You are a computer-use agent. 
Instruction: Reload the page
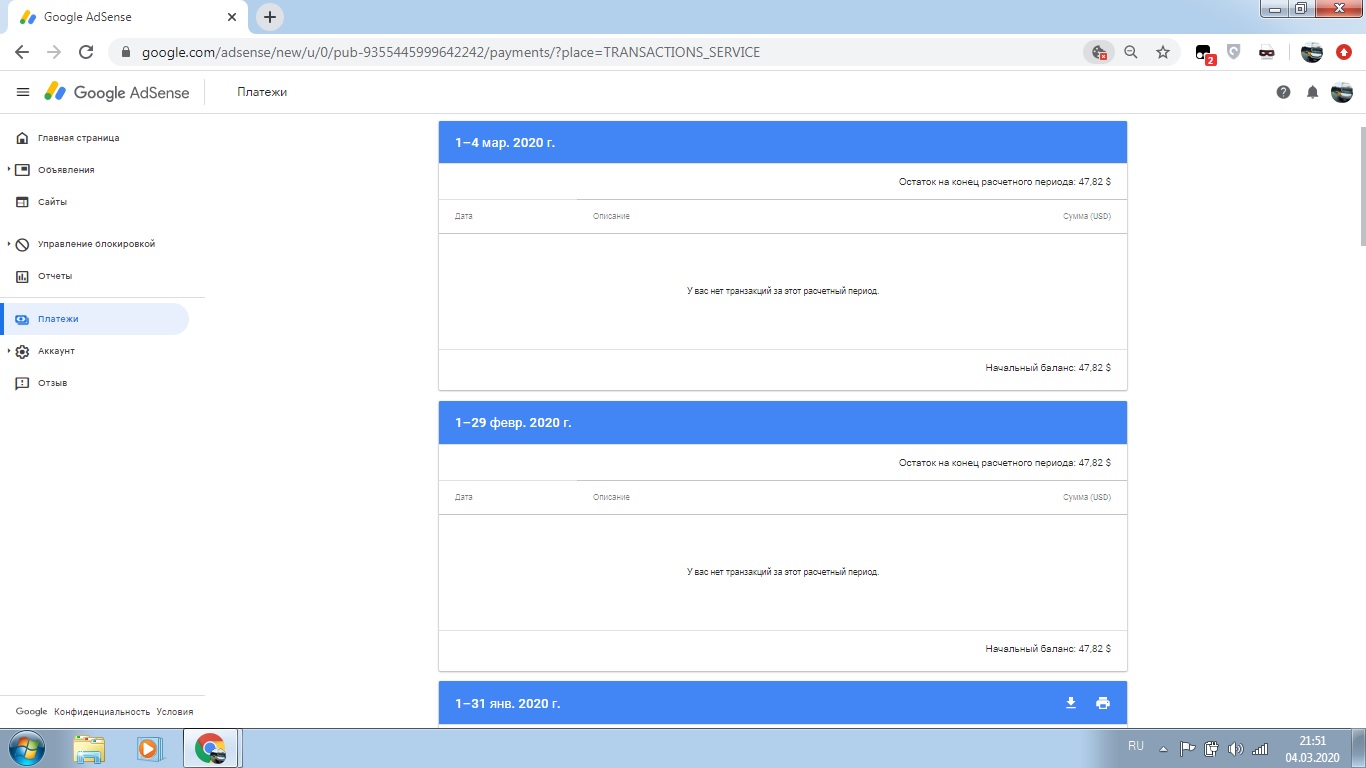click(x=86, y=52)
